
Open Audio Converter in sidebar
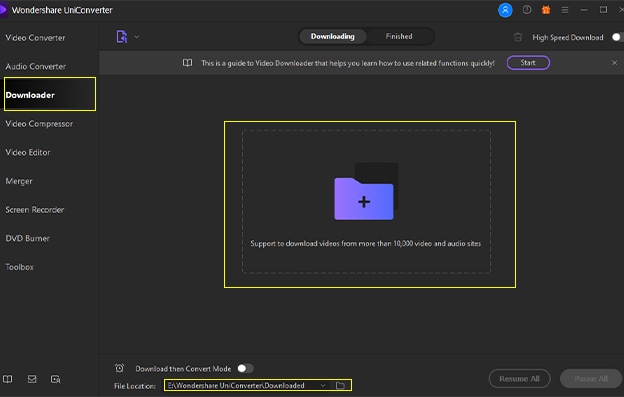point(35,66)
